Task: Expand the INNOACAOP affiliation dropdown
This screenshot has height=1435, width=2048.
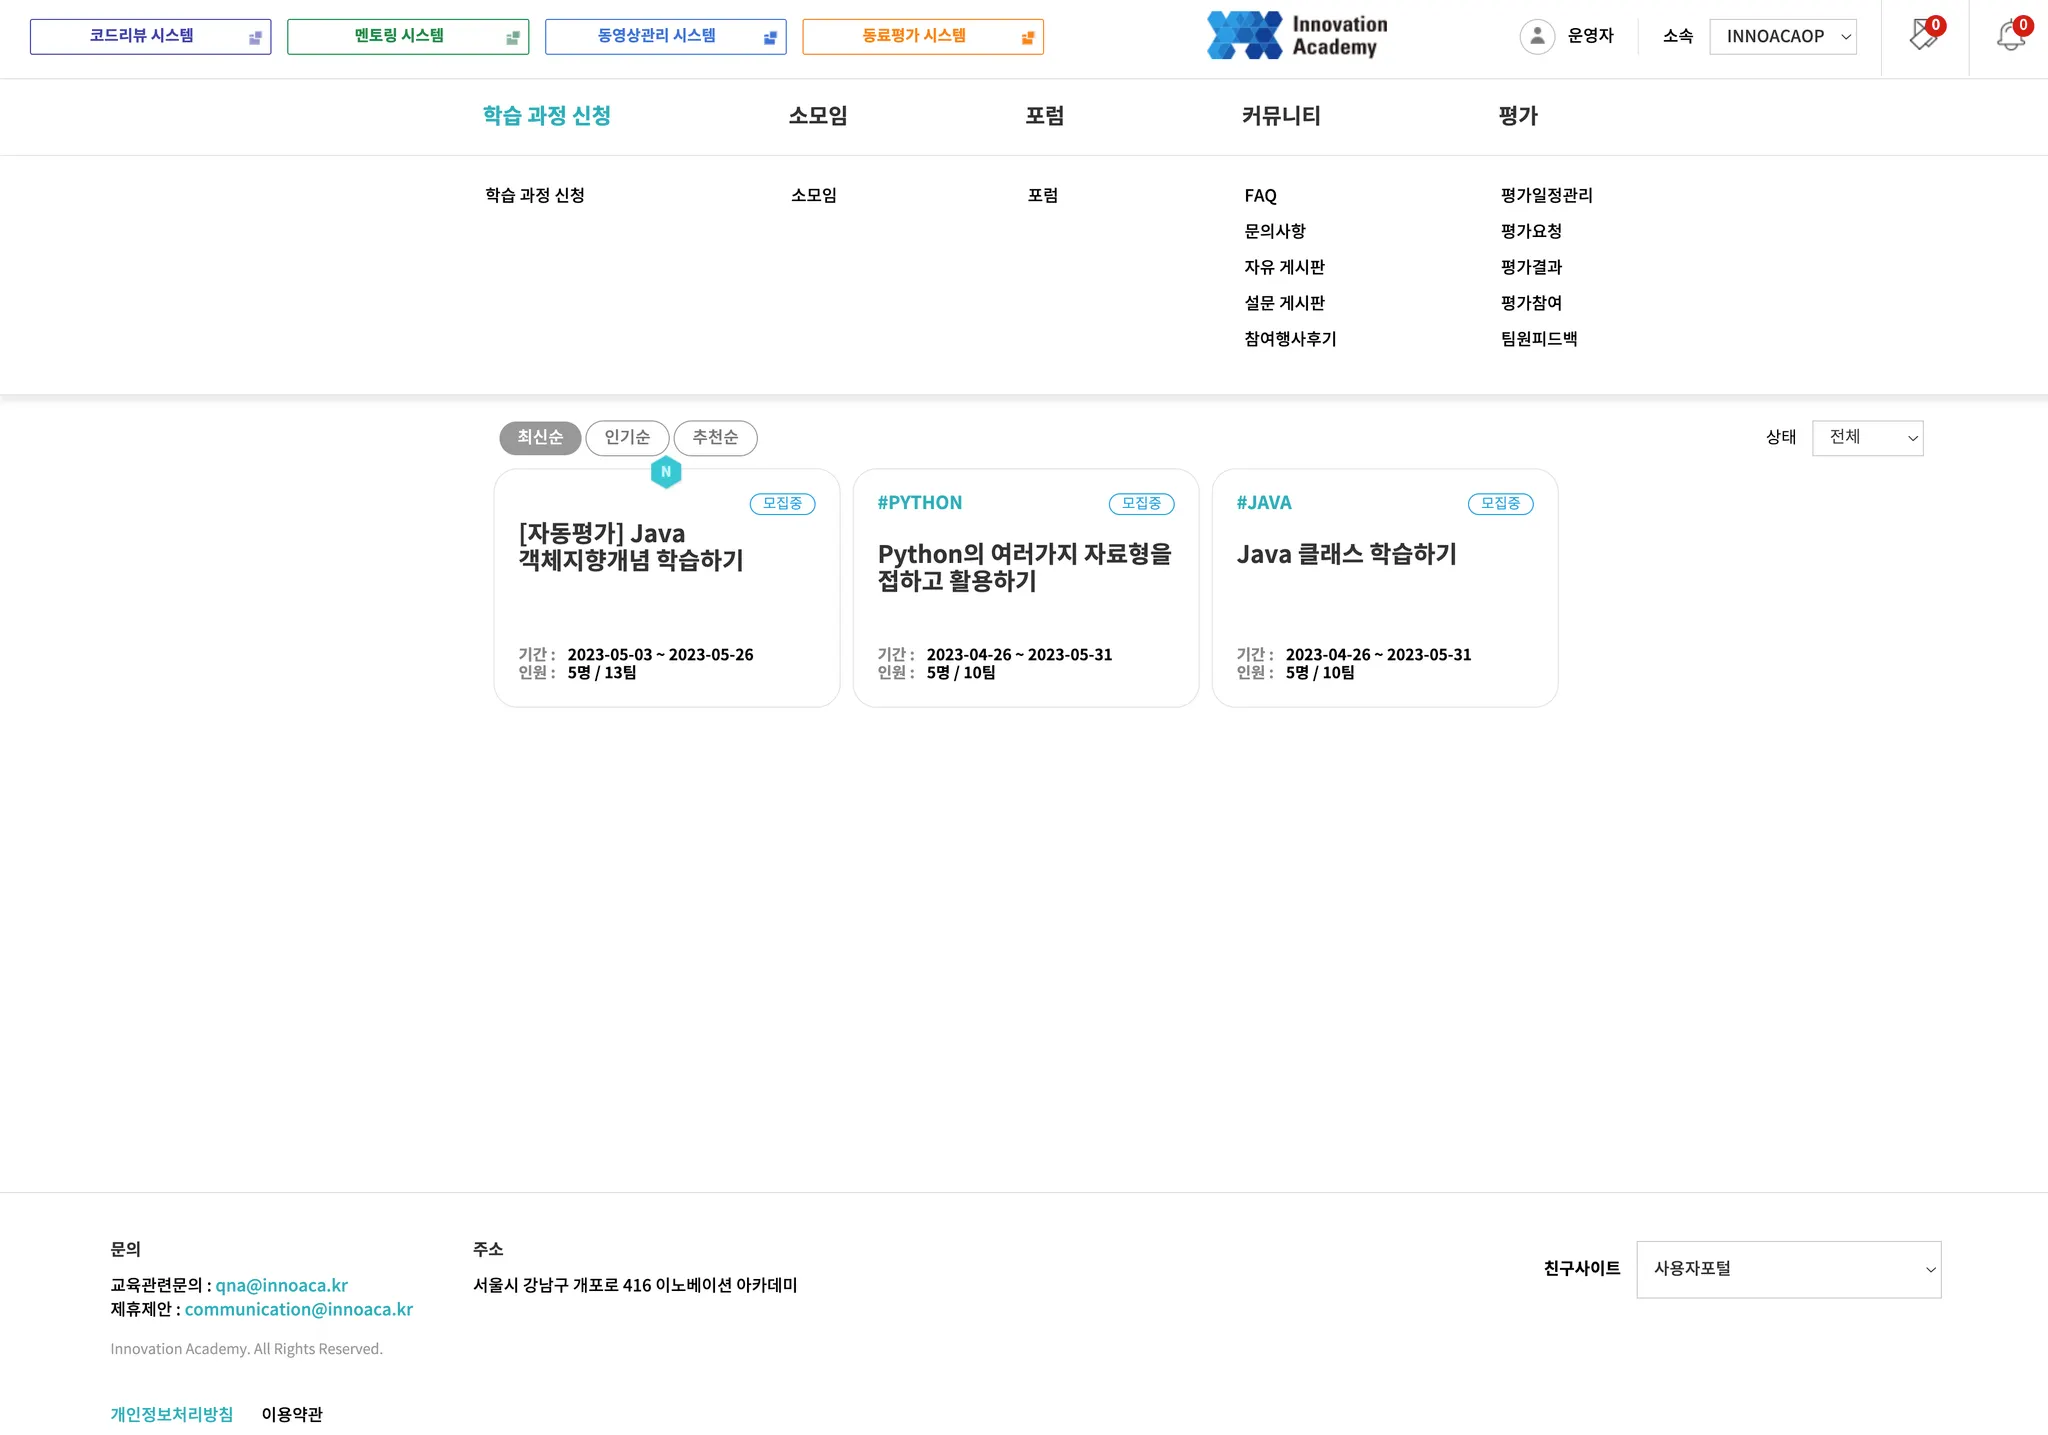Action: 1783,37
